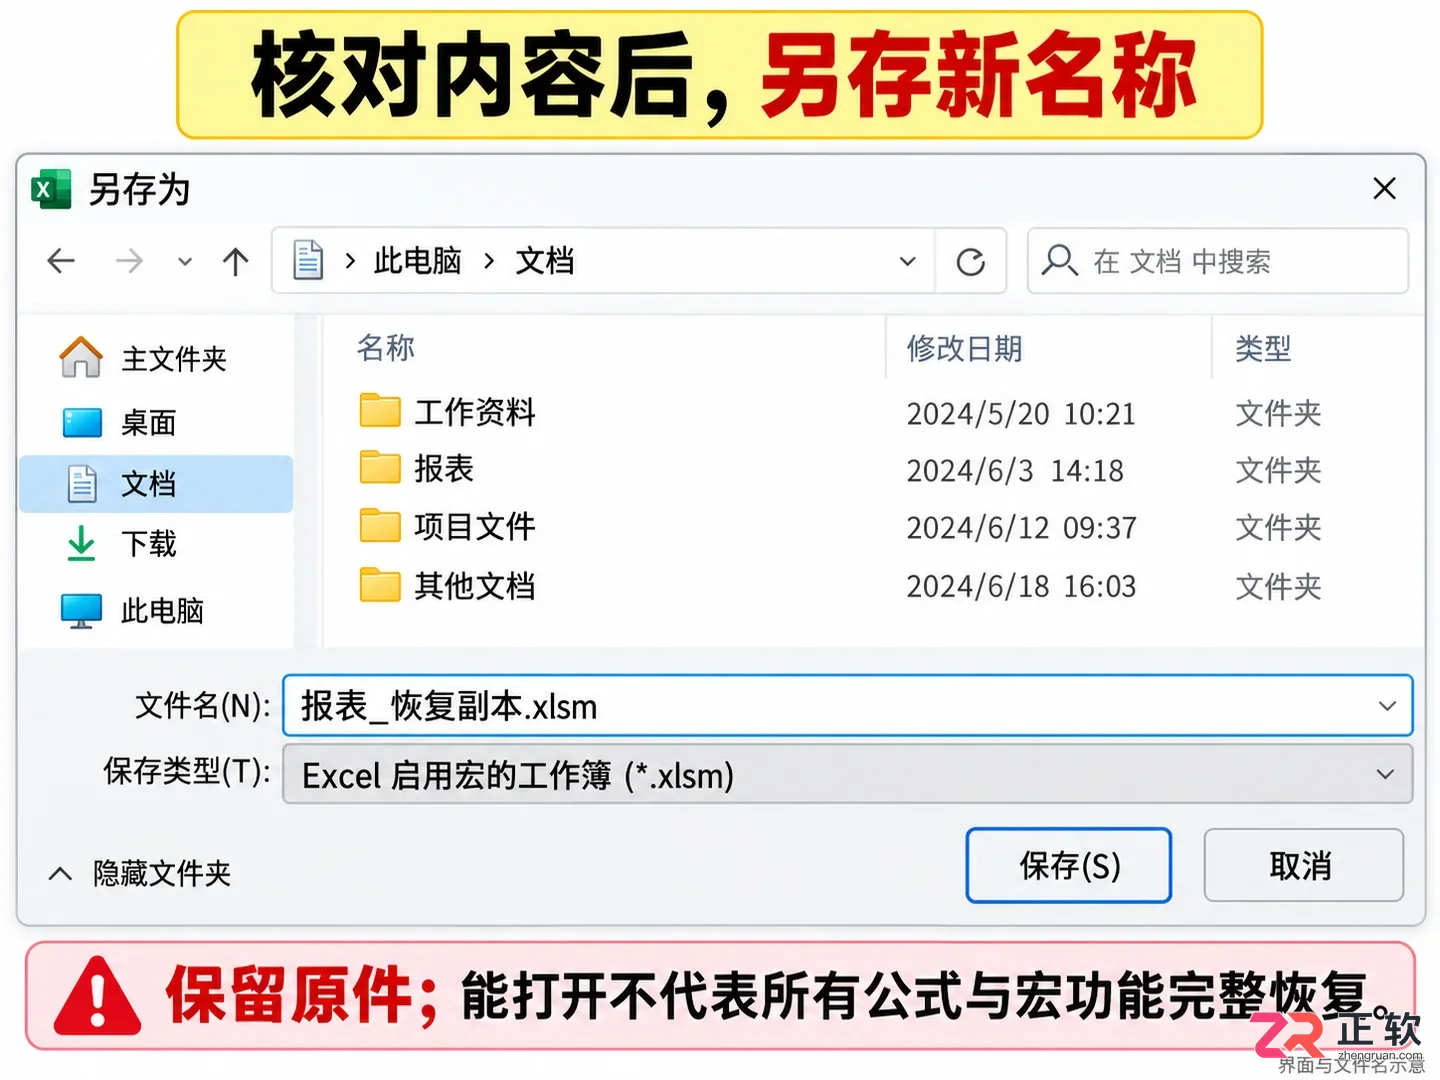
Task: Click 文档 in the address path
Action: tap(545, 261)
